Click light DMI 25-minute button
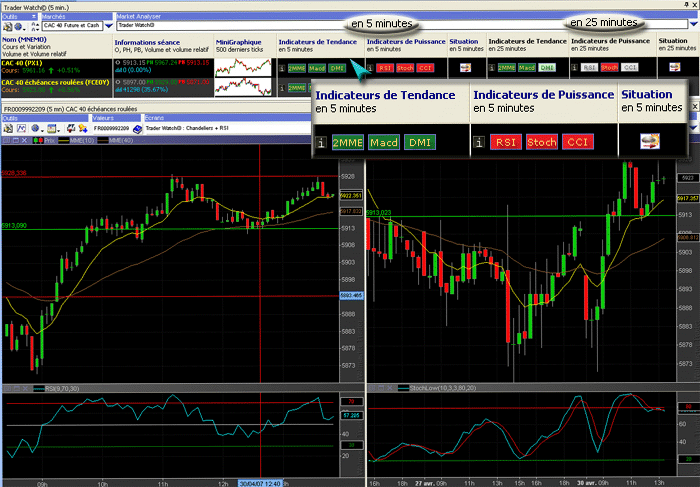Screen dimensions: 700x487 point(547,68)
